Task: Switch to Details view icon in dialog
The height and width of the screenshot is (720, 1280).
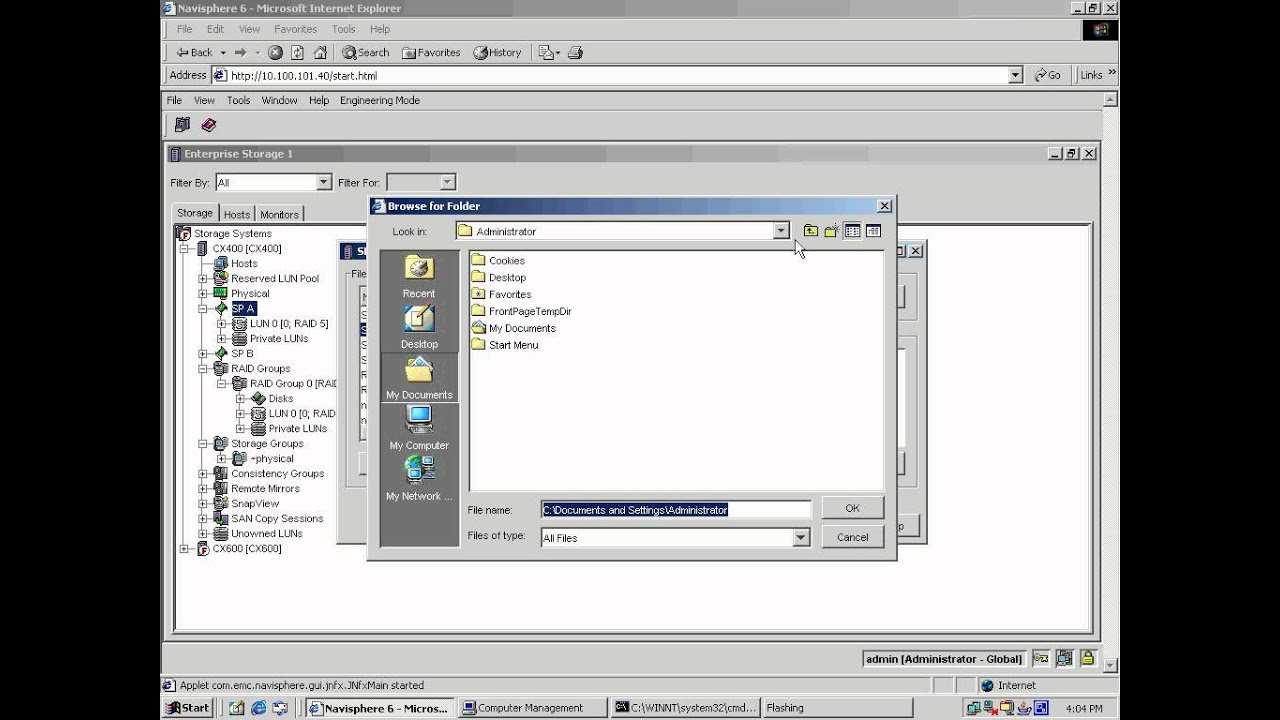Action: 873,231
